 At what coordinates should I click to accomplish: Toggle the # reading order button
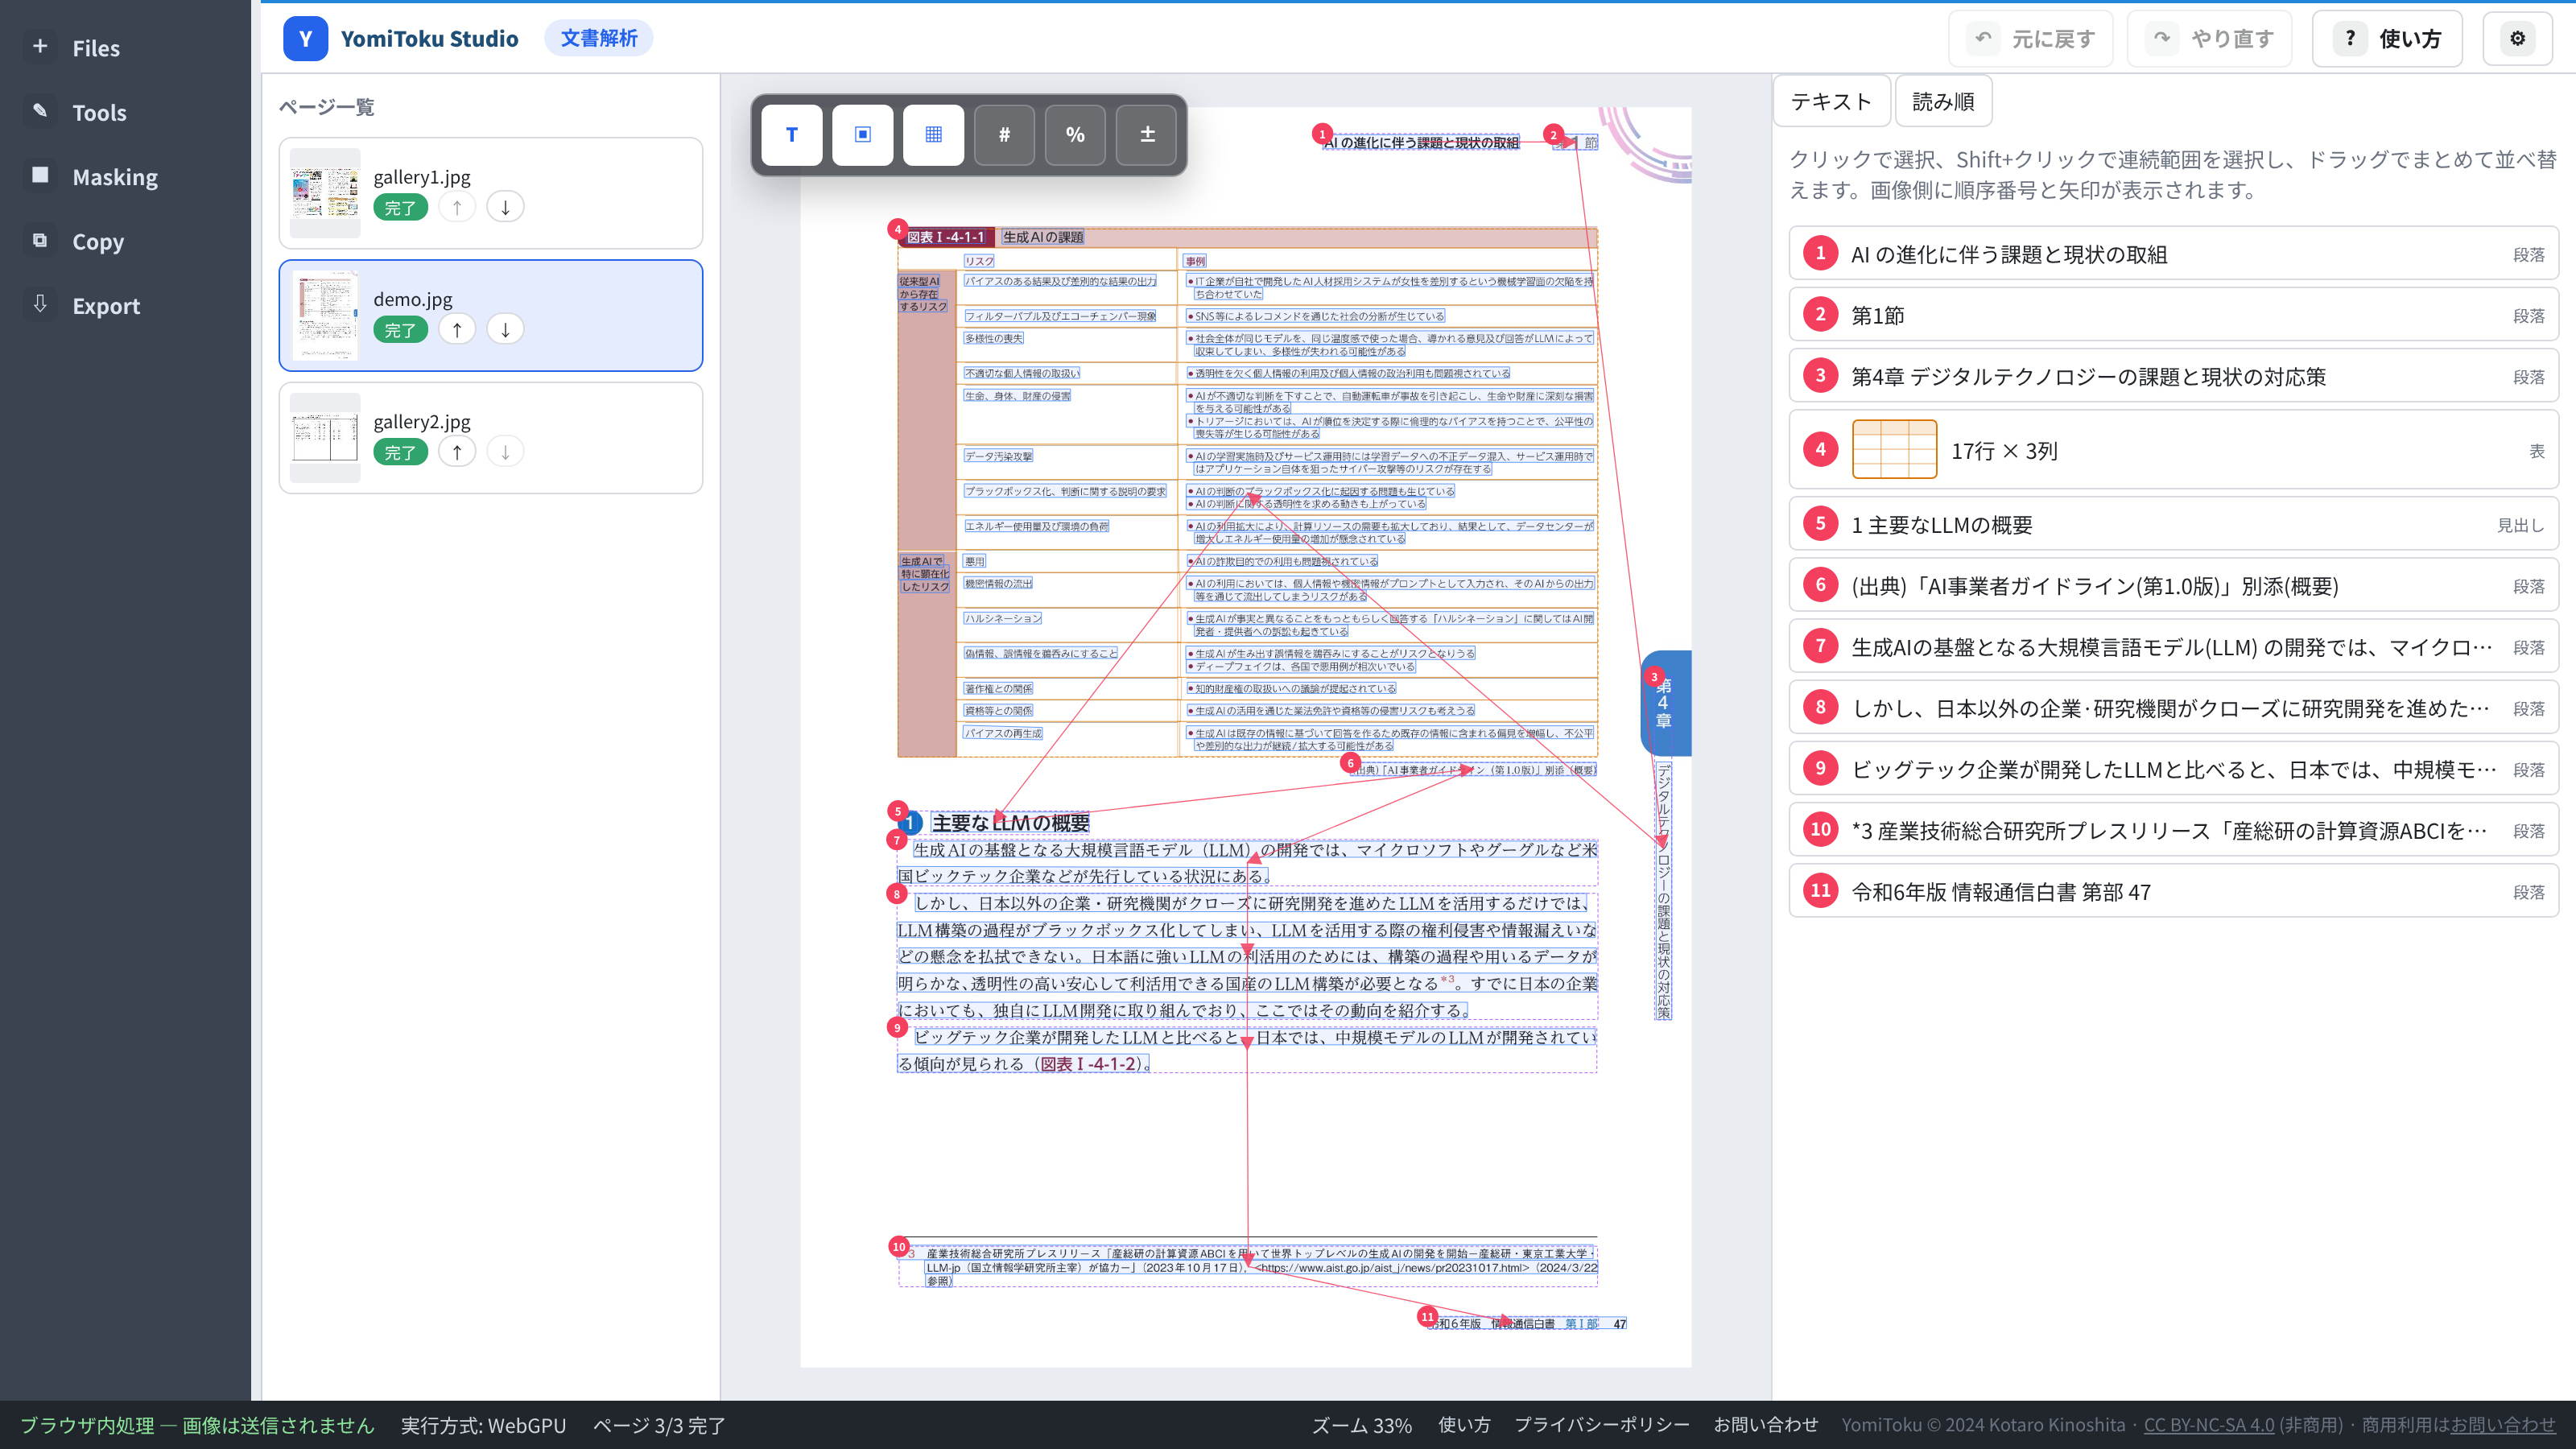pyautogui.click(x=1004, y=135)
